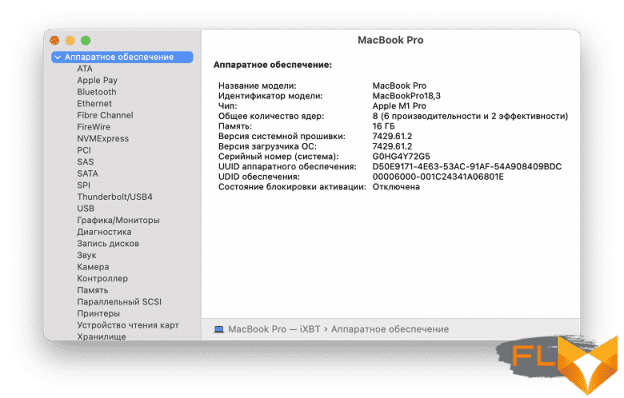Click the yellow minimize window button
This screenshot has height=398, width=624.
70,41
